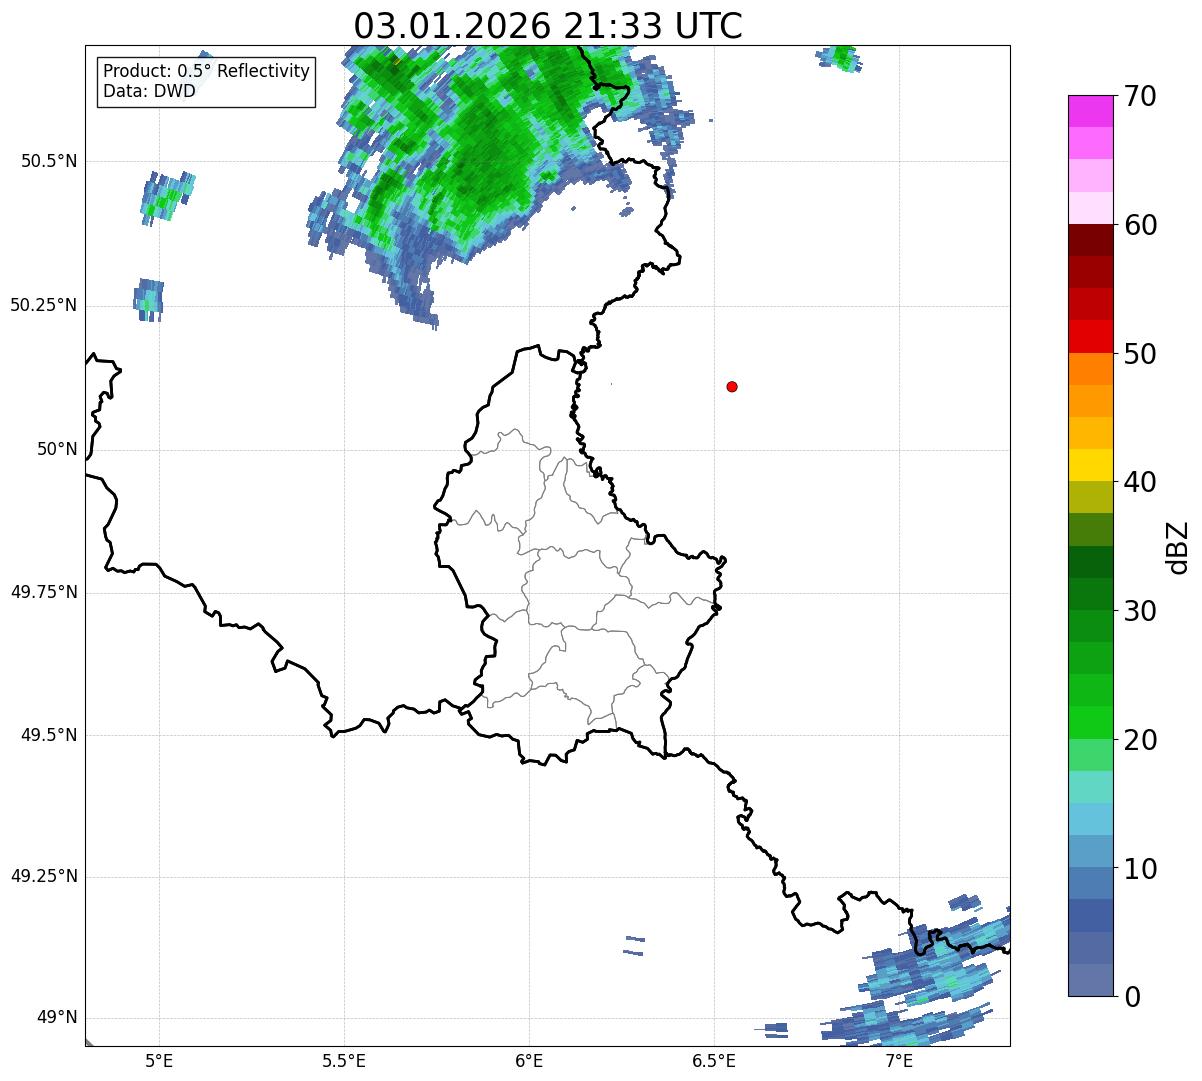Click the 70 label on the colorbar

point(1140,96)
